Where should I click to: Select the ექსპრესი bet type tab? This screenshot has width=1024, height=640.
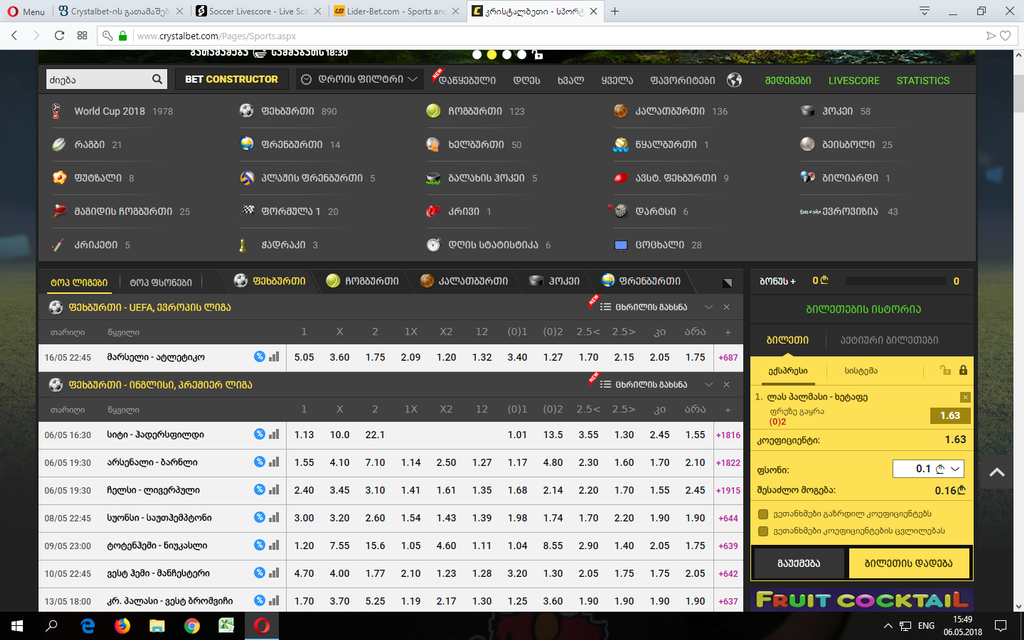pyautogui.click(x=788, y=370)
